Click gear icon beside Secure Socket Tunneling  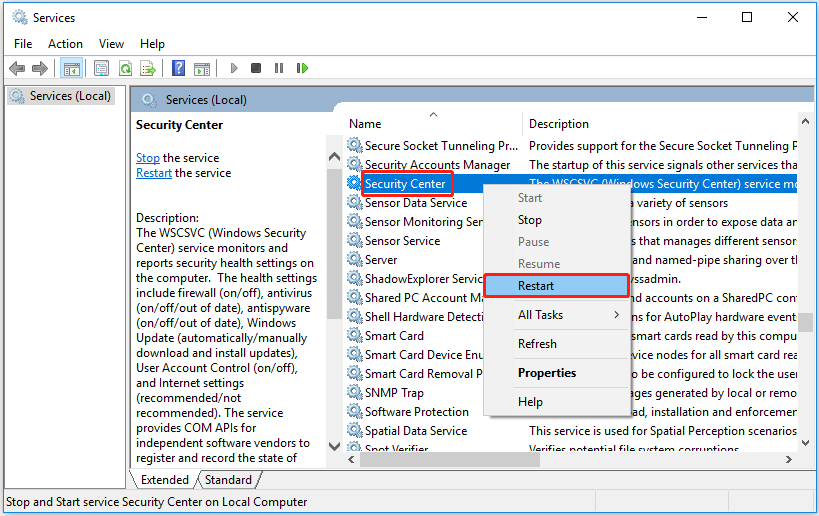[x=355, y=145]
